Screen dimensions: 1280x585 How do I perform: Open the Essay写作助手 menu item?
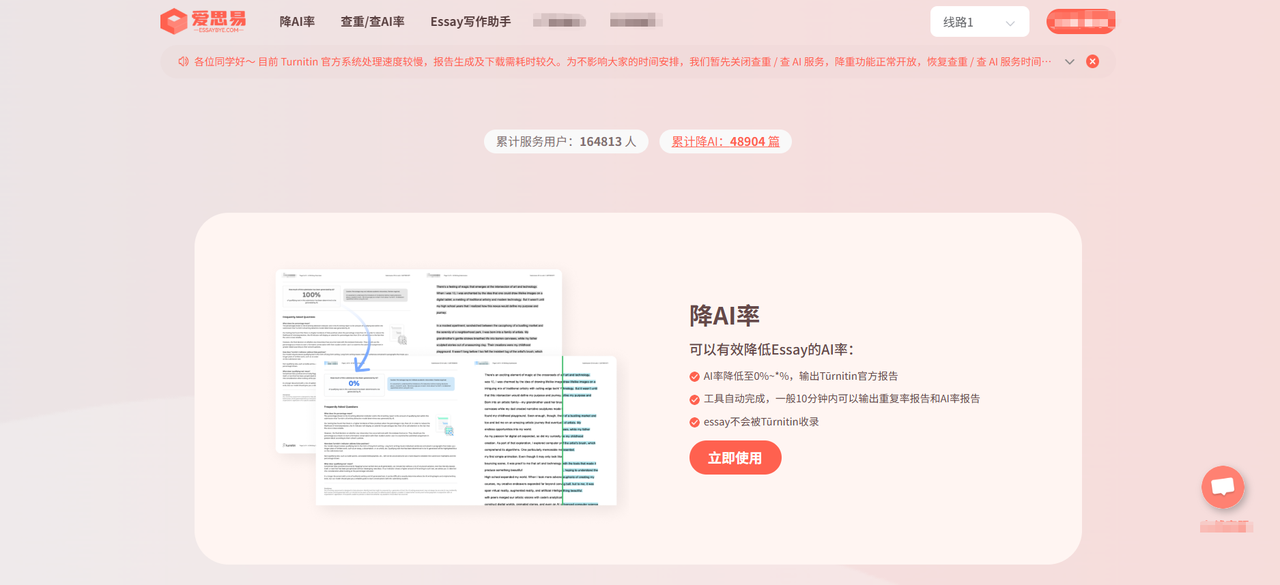pyautogui.click(x=470, y=21)
